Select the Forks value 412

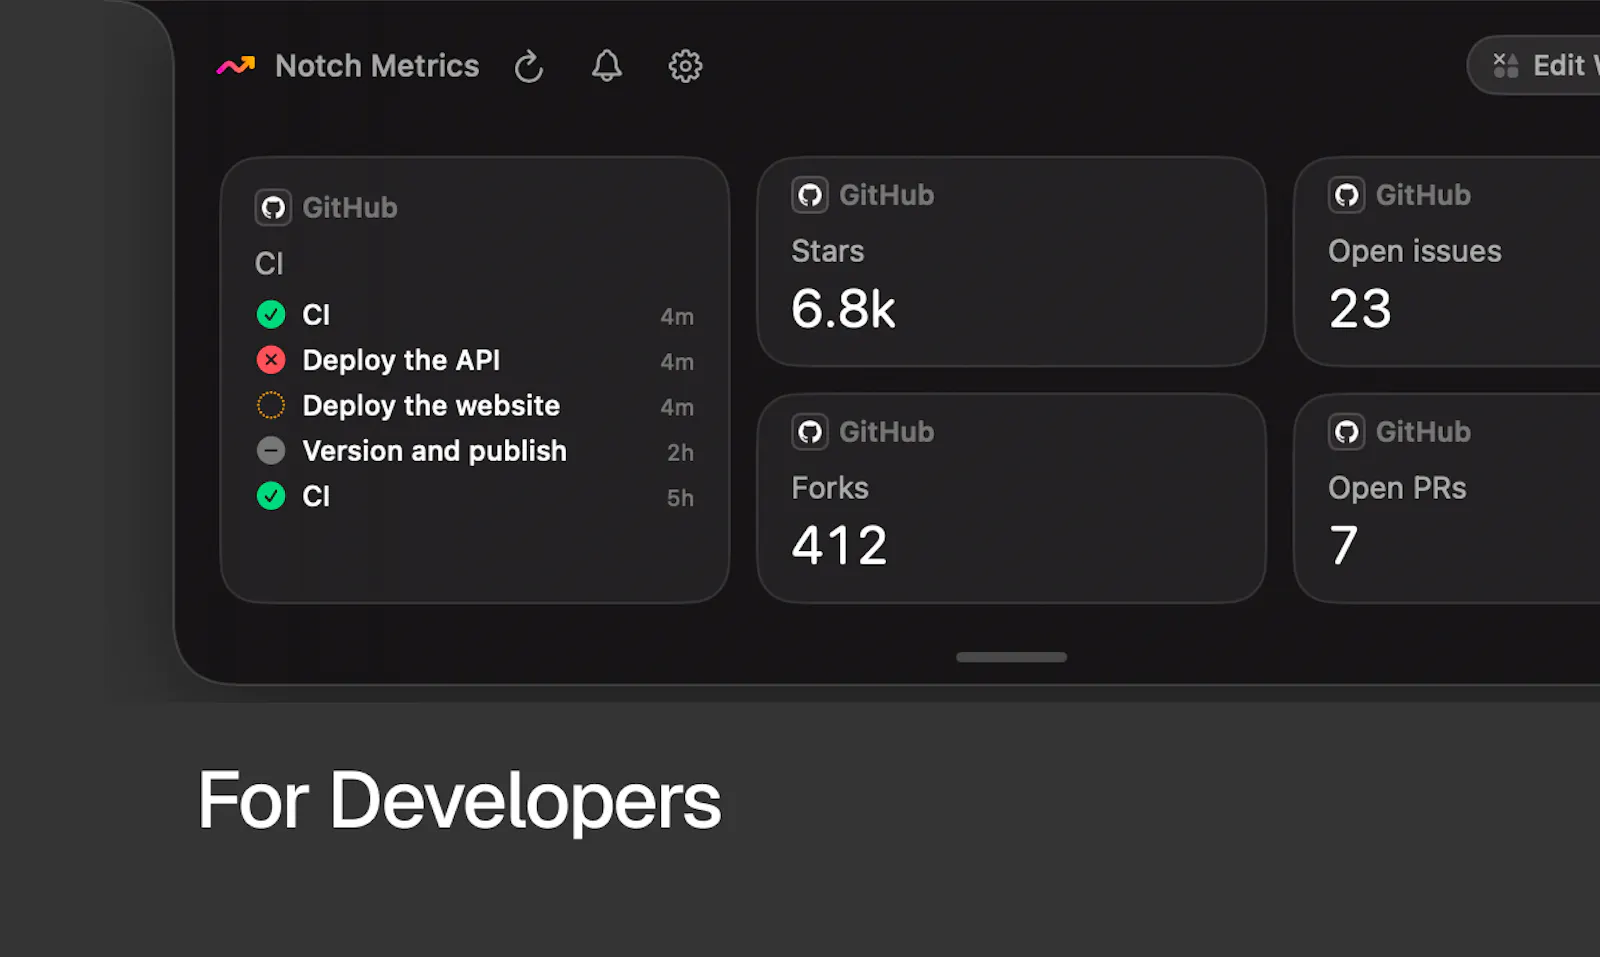tap(839, 545)
